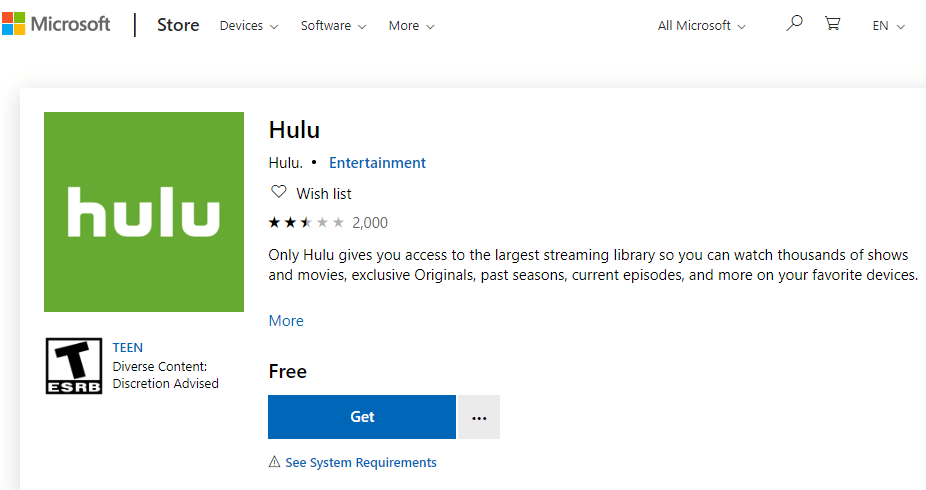The height and width of the screenshot is (490, 926).
Task: Click the Microsoft logo
Action: (56, 25)
